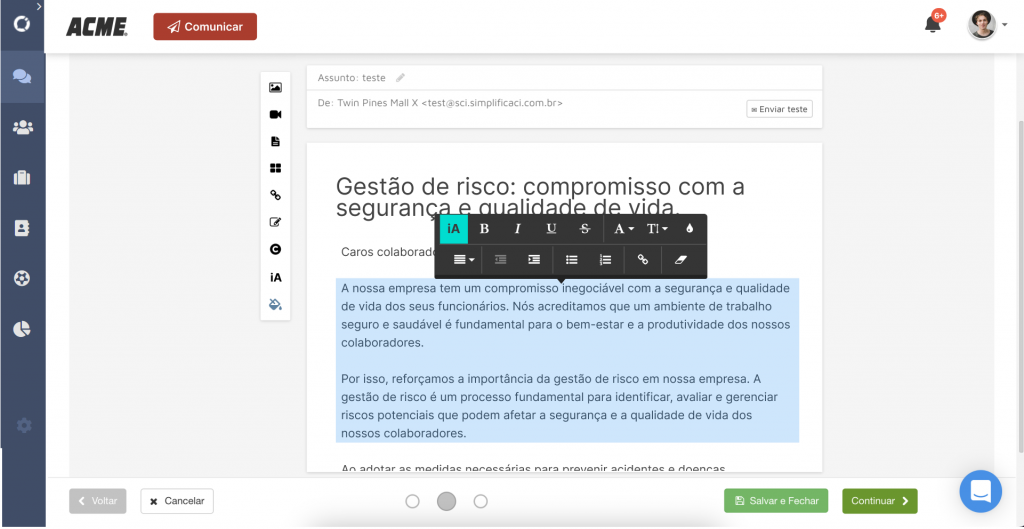This screenshot has height=529, width=1024.
Task: Select the filled middle step indicator
Action: pyautogui.click(x=446, y=501)
